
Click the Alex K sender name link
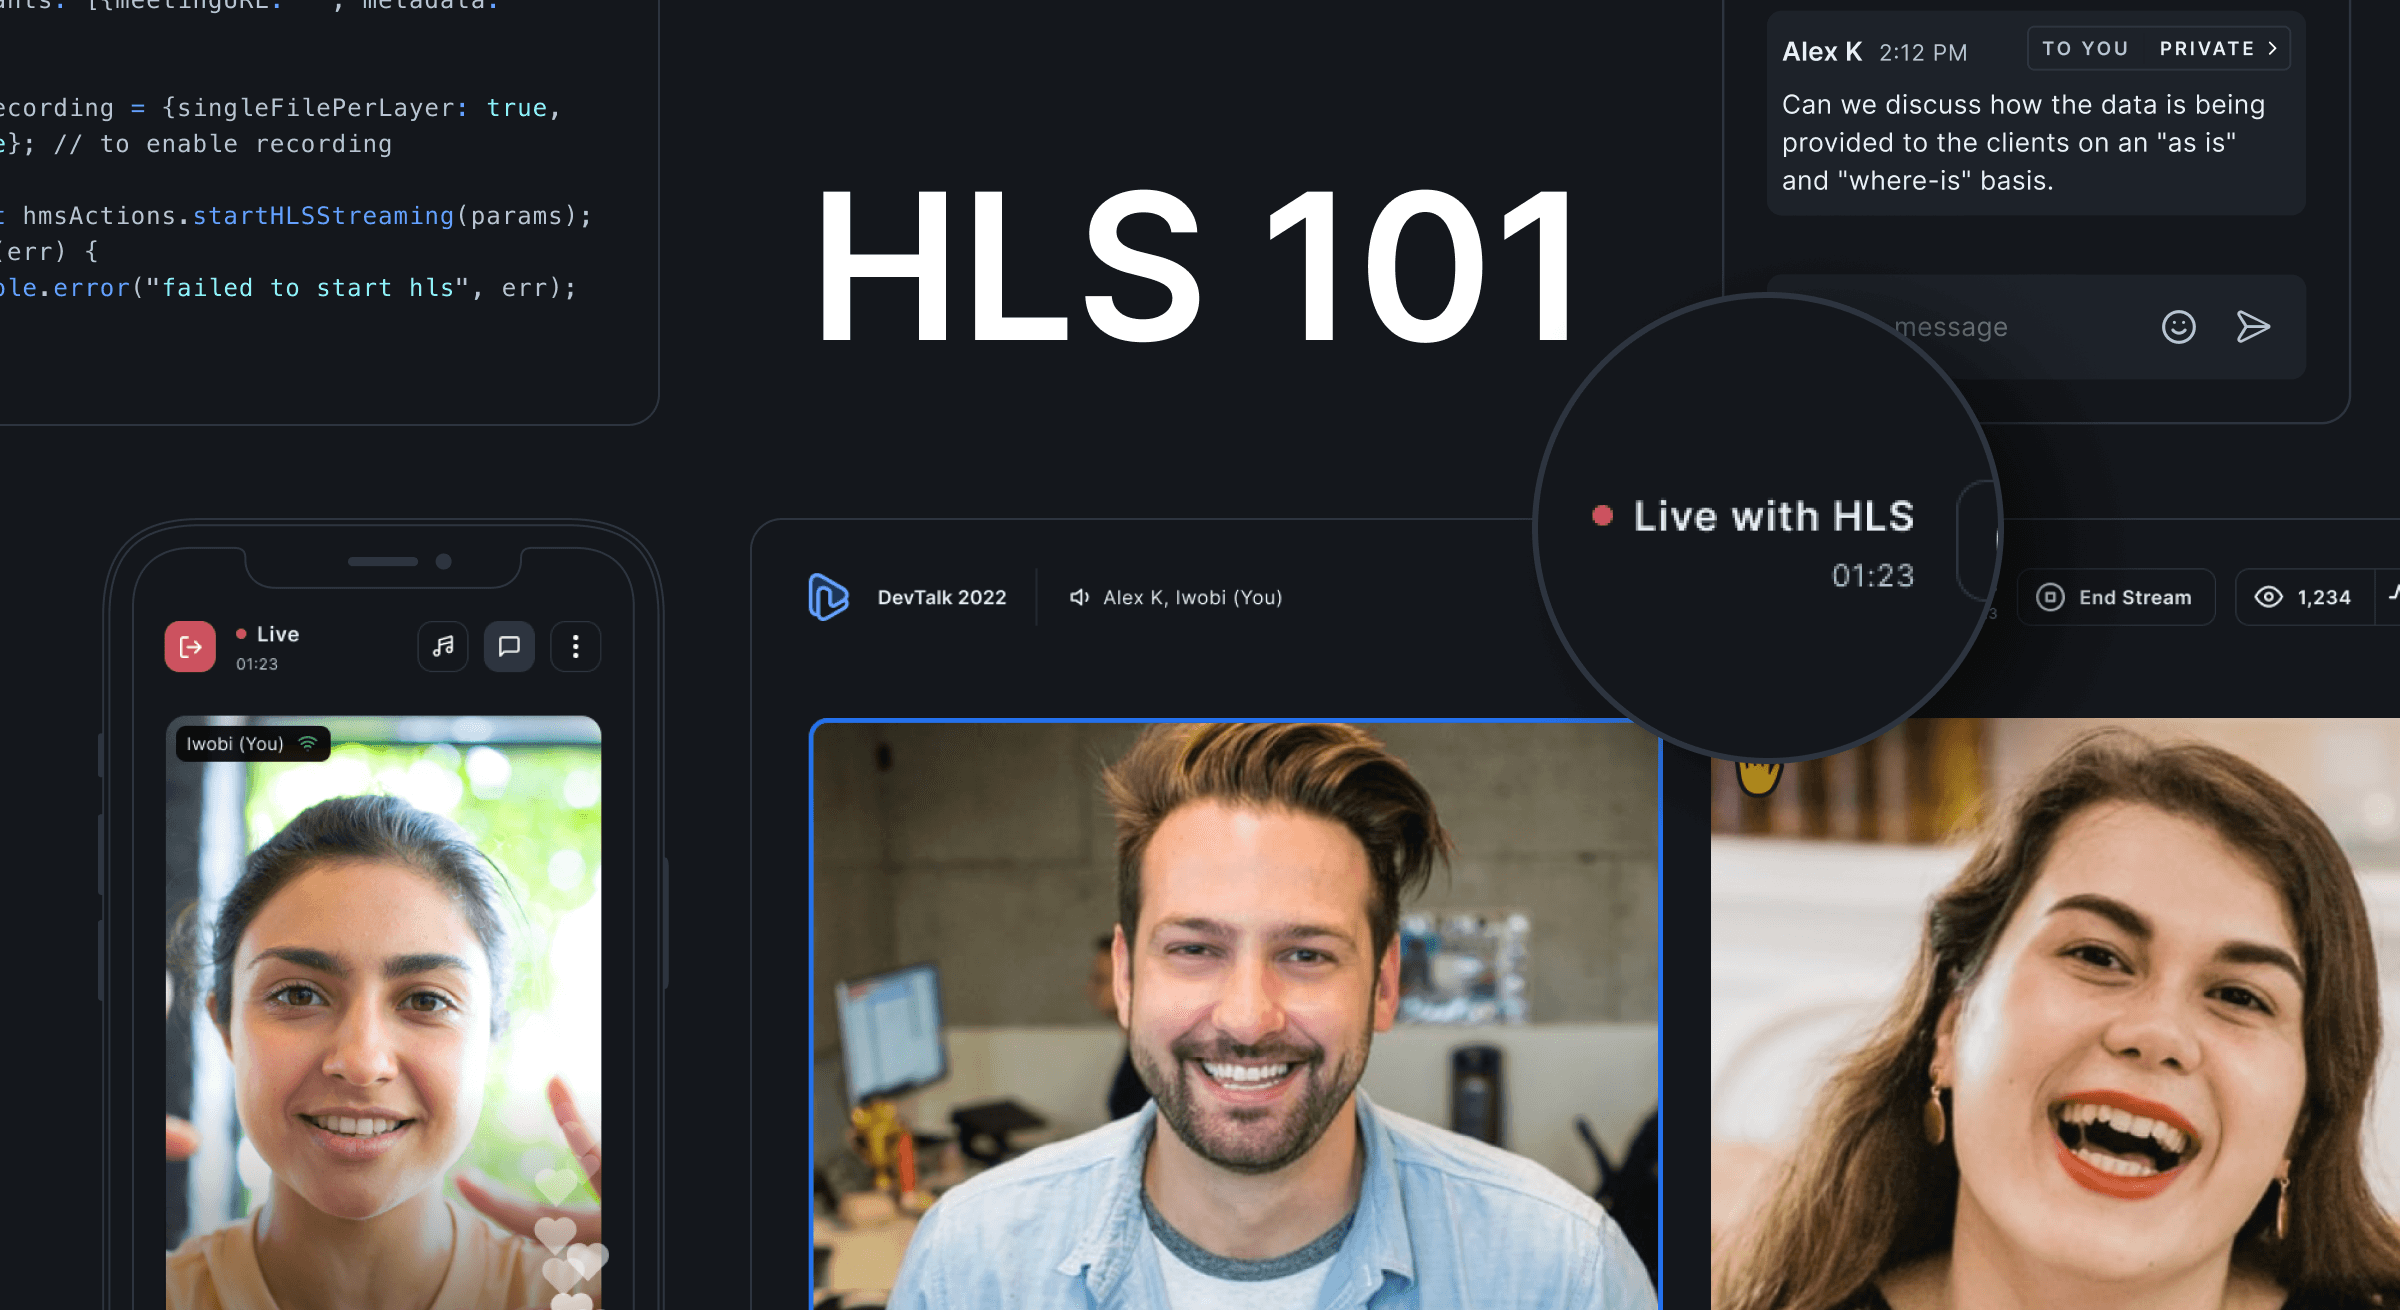click(x=1821, y=51)
